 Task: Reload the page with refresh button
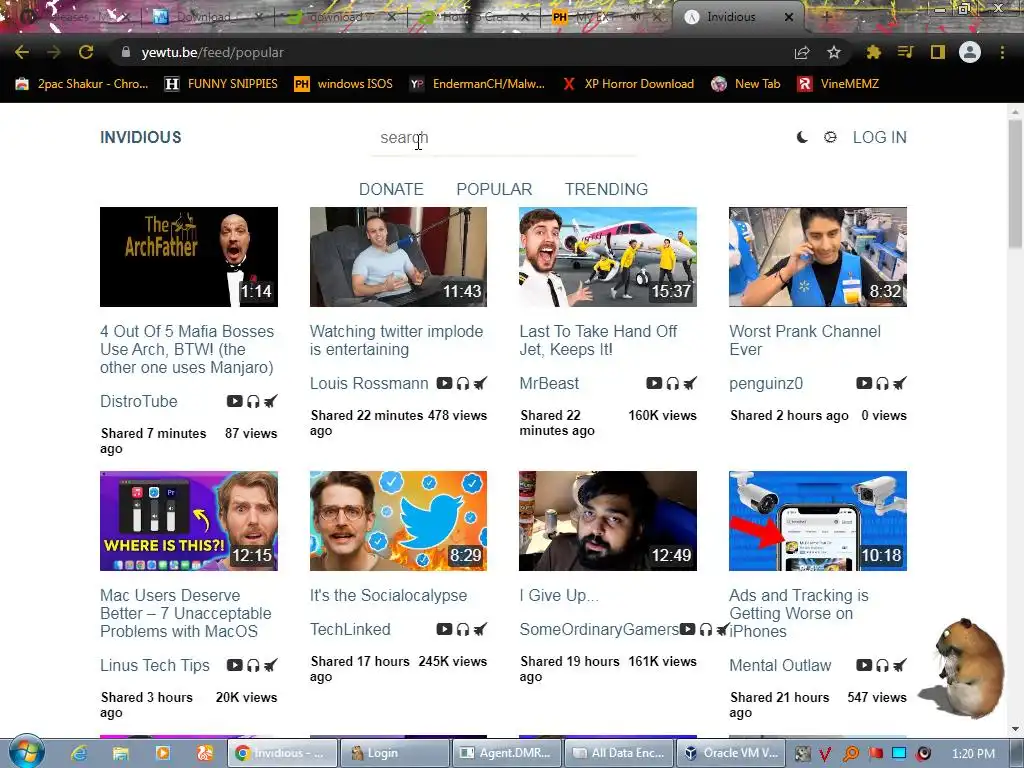click(86, 52)
